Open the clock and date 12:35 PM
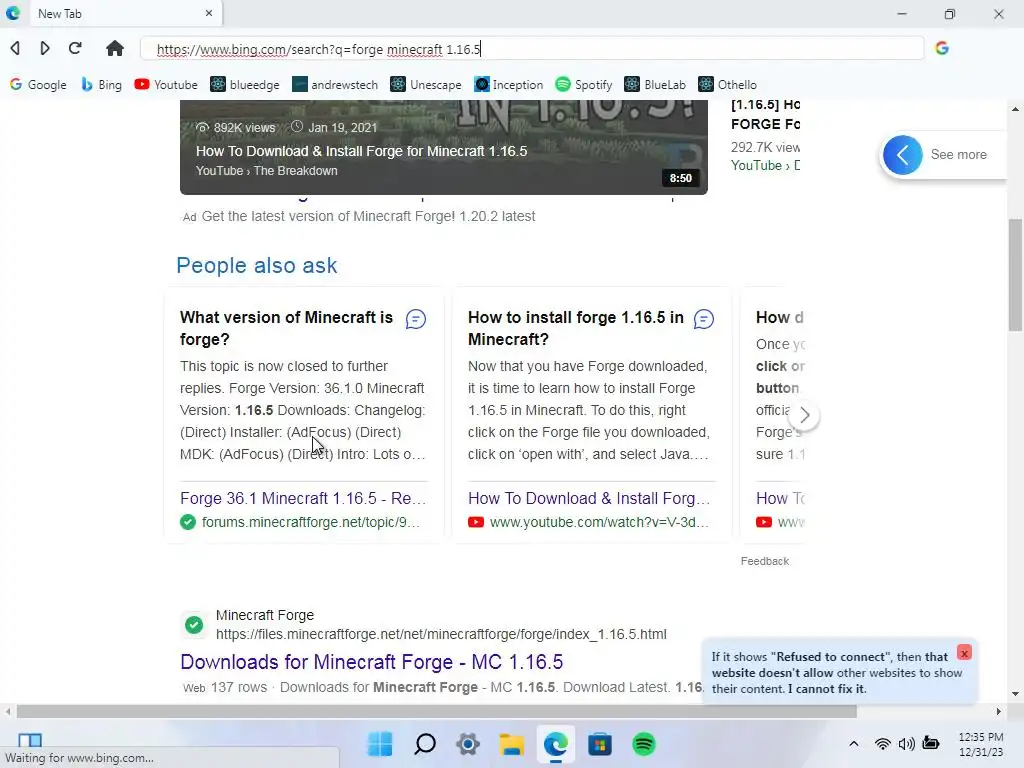This screenshot has height=768, width=1024. pos(981,744)
